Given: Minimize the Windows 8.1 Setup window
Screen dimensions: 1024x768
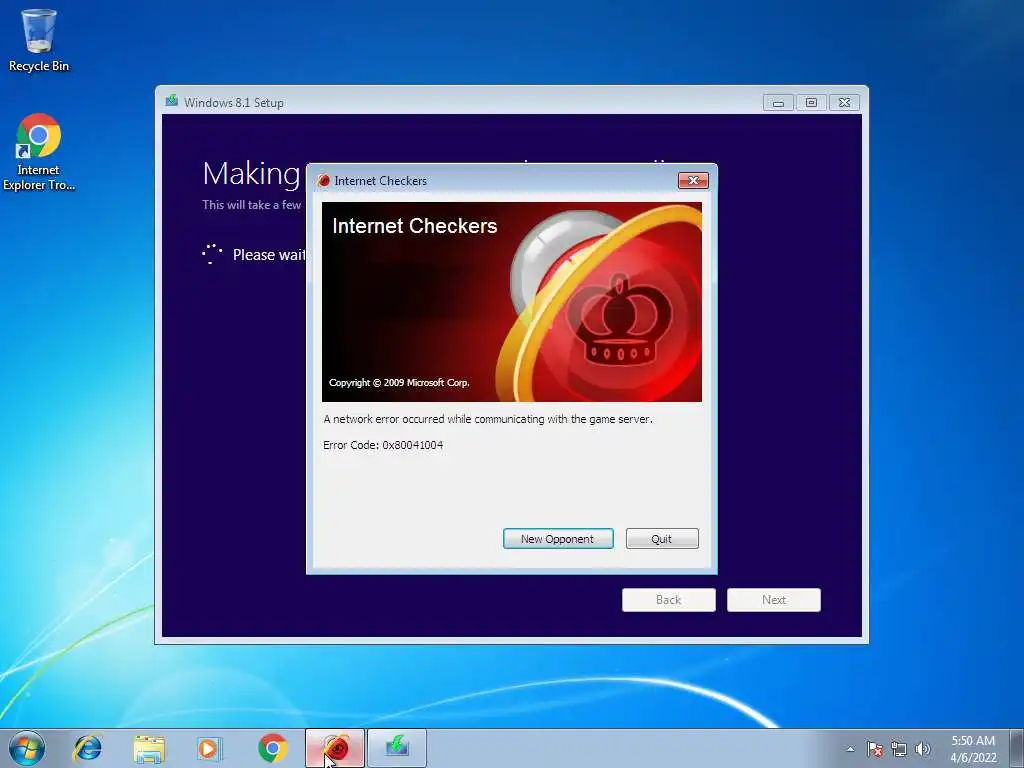Looking at the screenshot, I should pyautogui.click(x=778, y=103).
